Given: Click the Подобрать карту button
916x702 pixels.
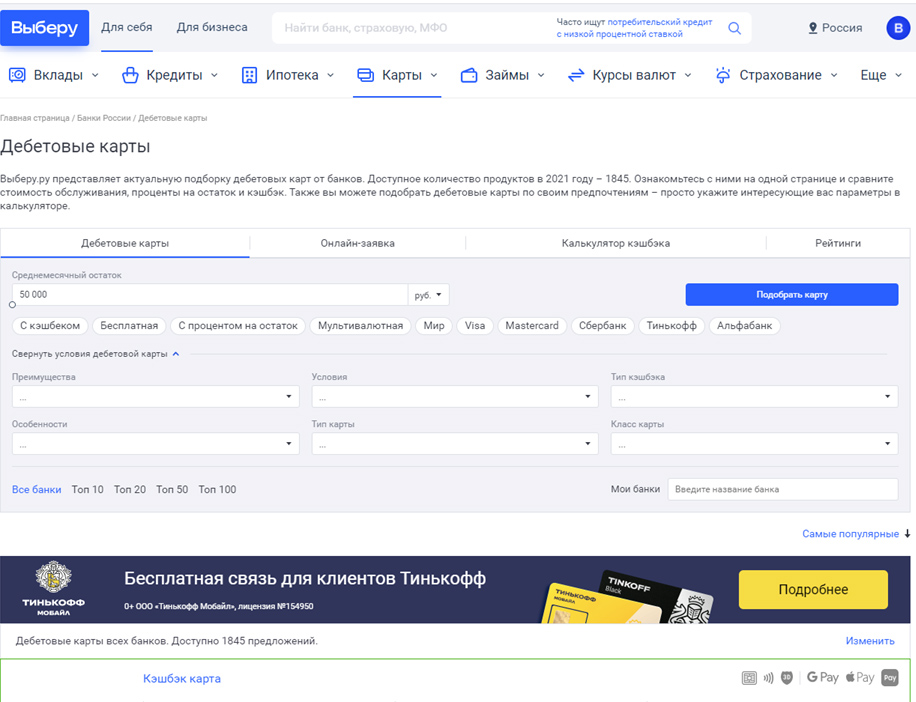Looking at the screenshot, I should coord(792,294).
